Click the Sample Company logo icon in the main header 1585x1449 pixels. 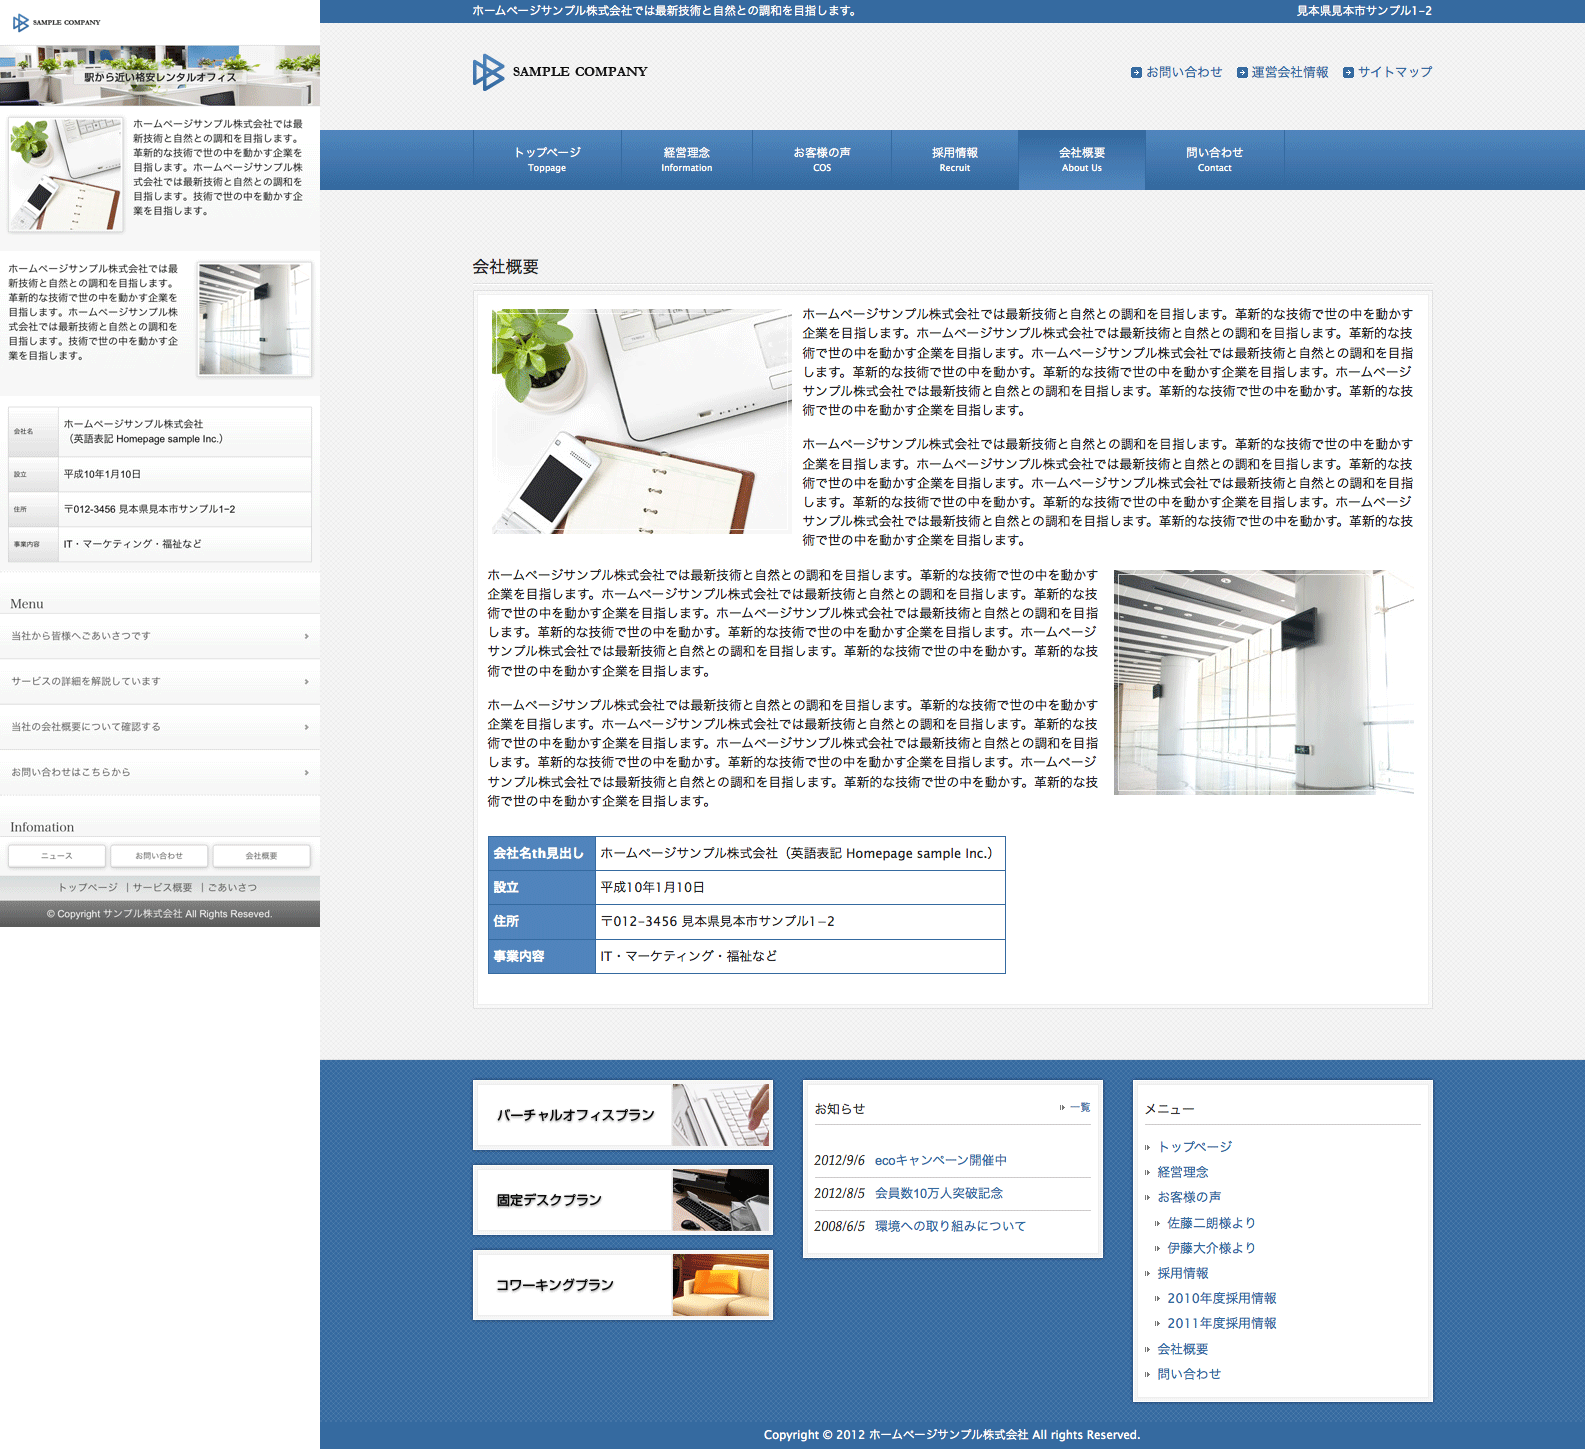tap(488, 72)
